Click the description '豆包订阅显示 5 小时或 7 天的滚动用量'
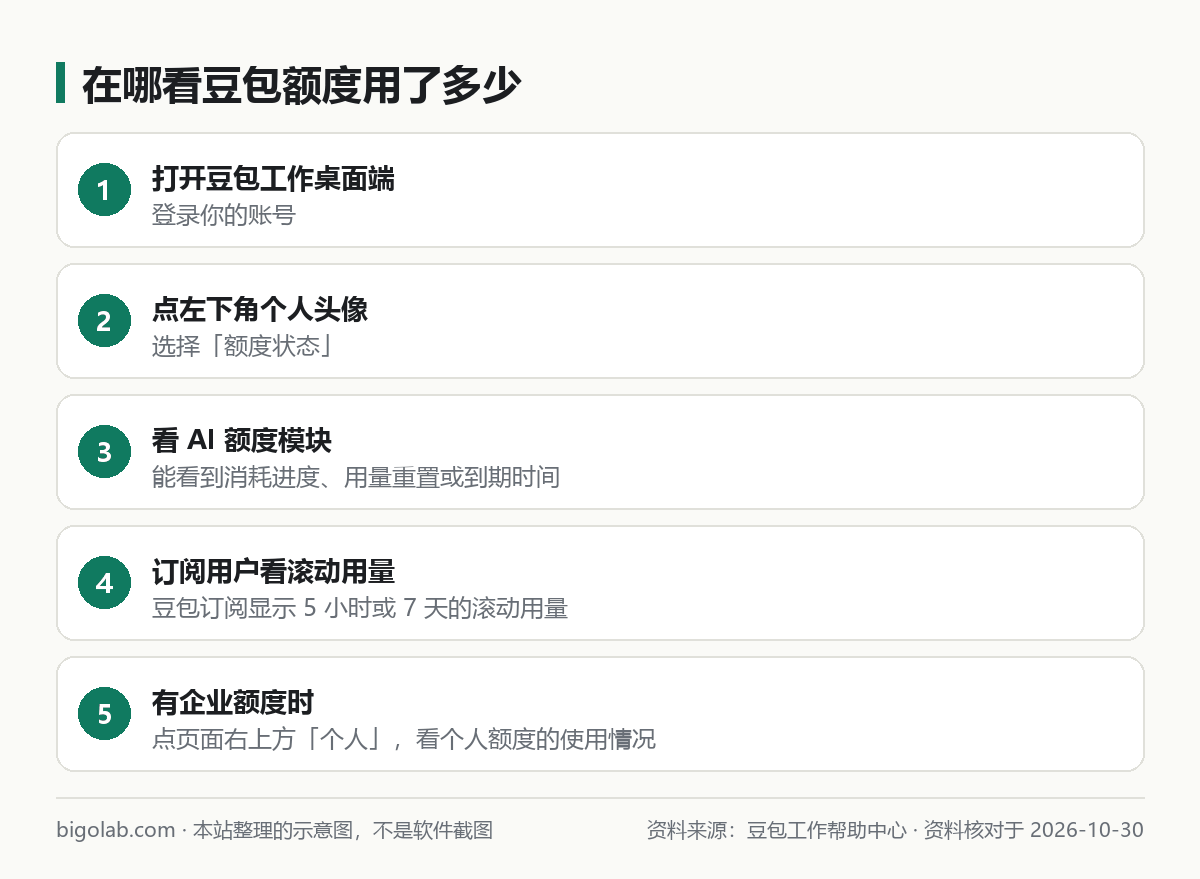Viewport: 1200px width, 879px height. pos(360,608)
